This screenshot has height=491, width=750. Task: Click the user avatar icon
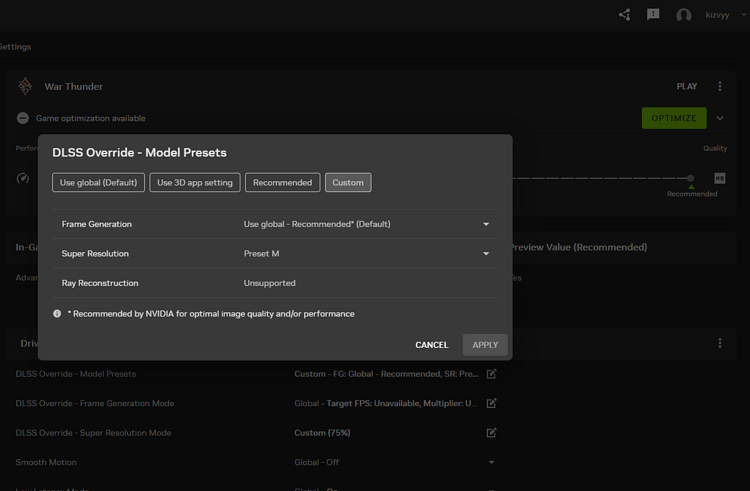tap(684, 15)
